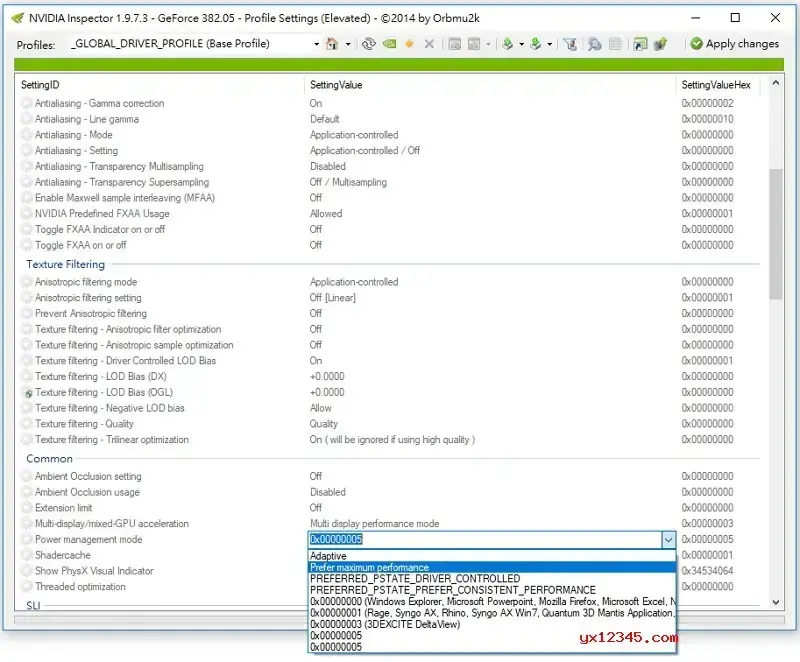Select the Anisotropic filtering setting row
Viewport: 800px width, 662px height.
click(x=390, y=298)
